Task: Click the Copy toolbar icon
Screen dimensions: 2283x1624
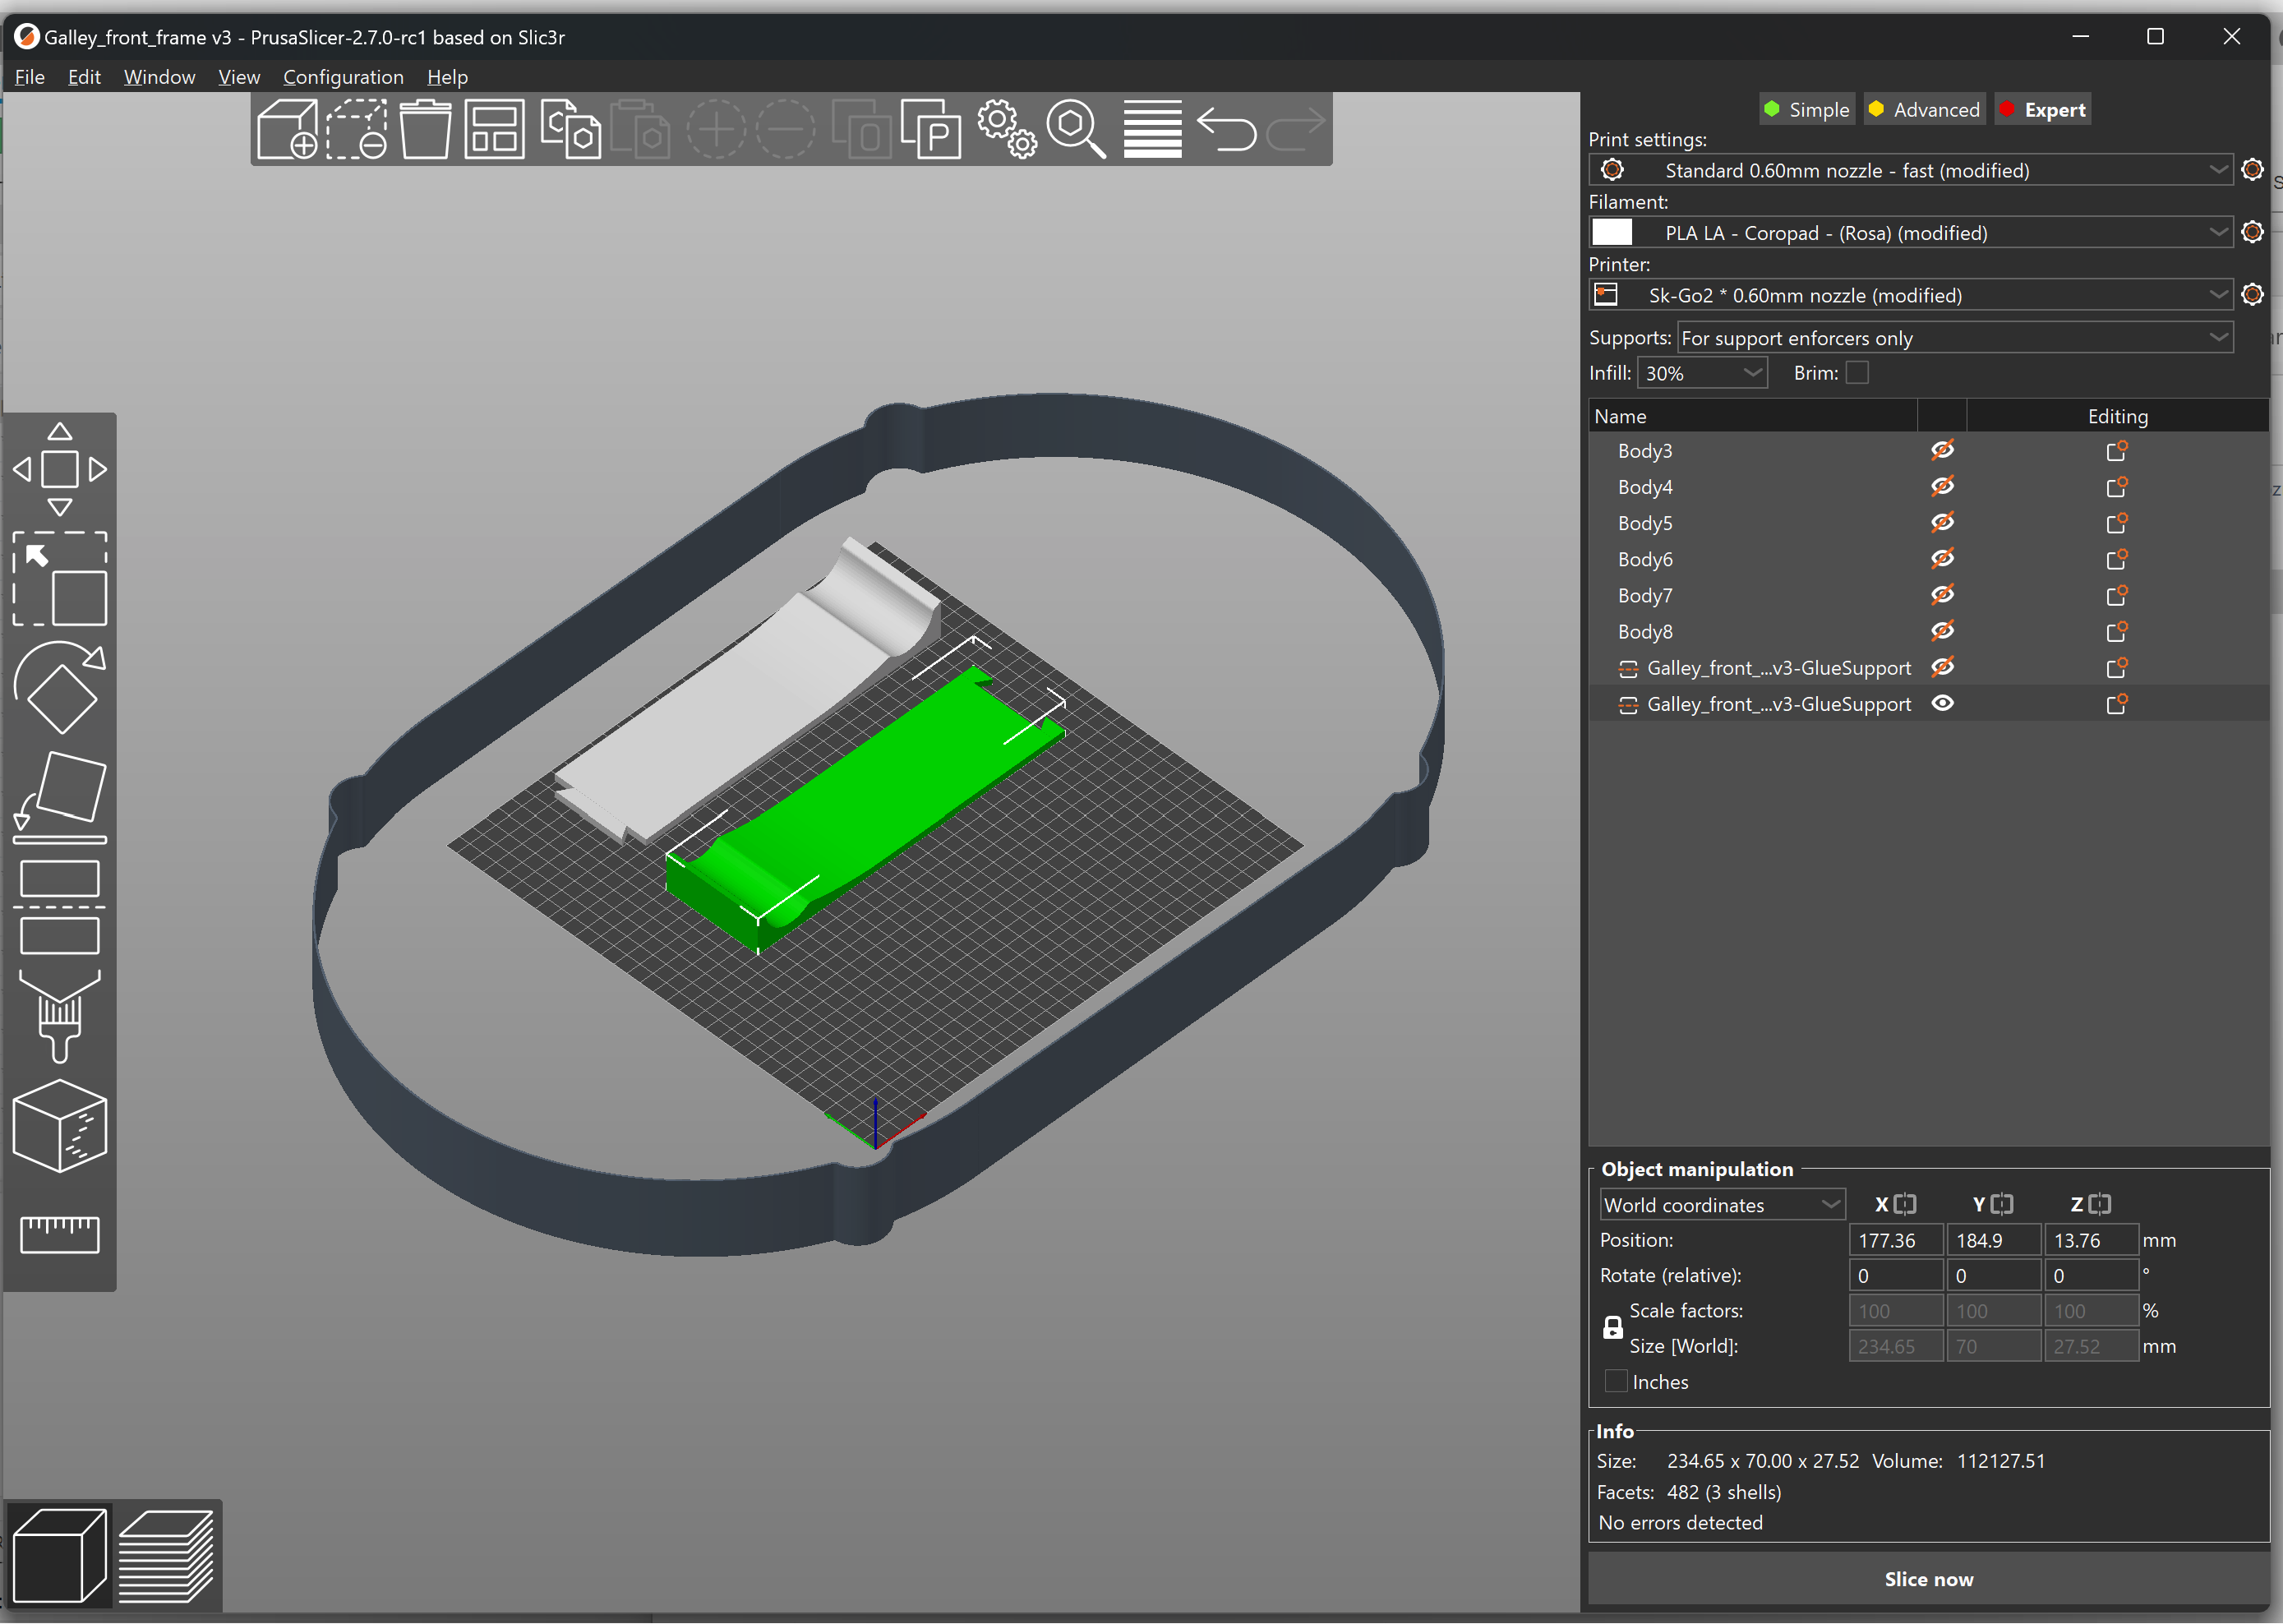Action: click(570, 129)
